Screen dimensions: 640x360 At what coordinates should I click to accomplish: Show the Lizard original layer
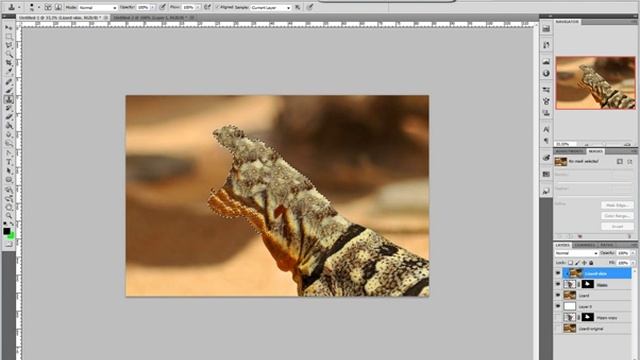(x=558, y=328)
